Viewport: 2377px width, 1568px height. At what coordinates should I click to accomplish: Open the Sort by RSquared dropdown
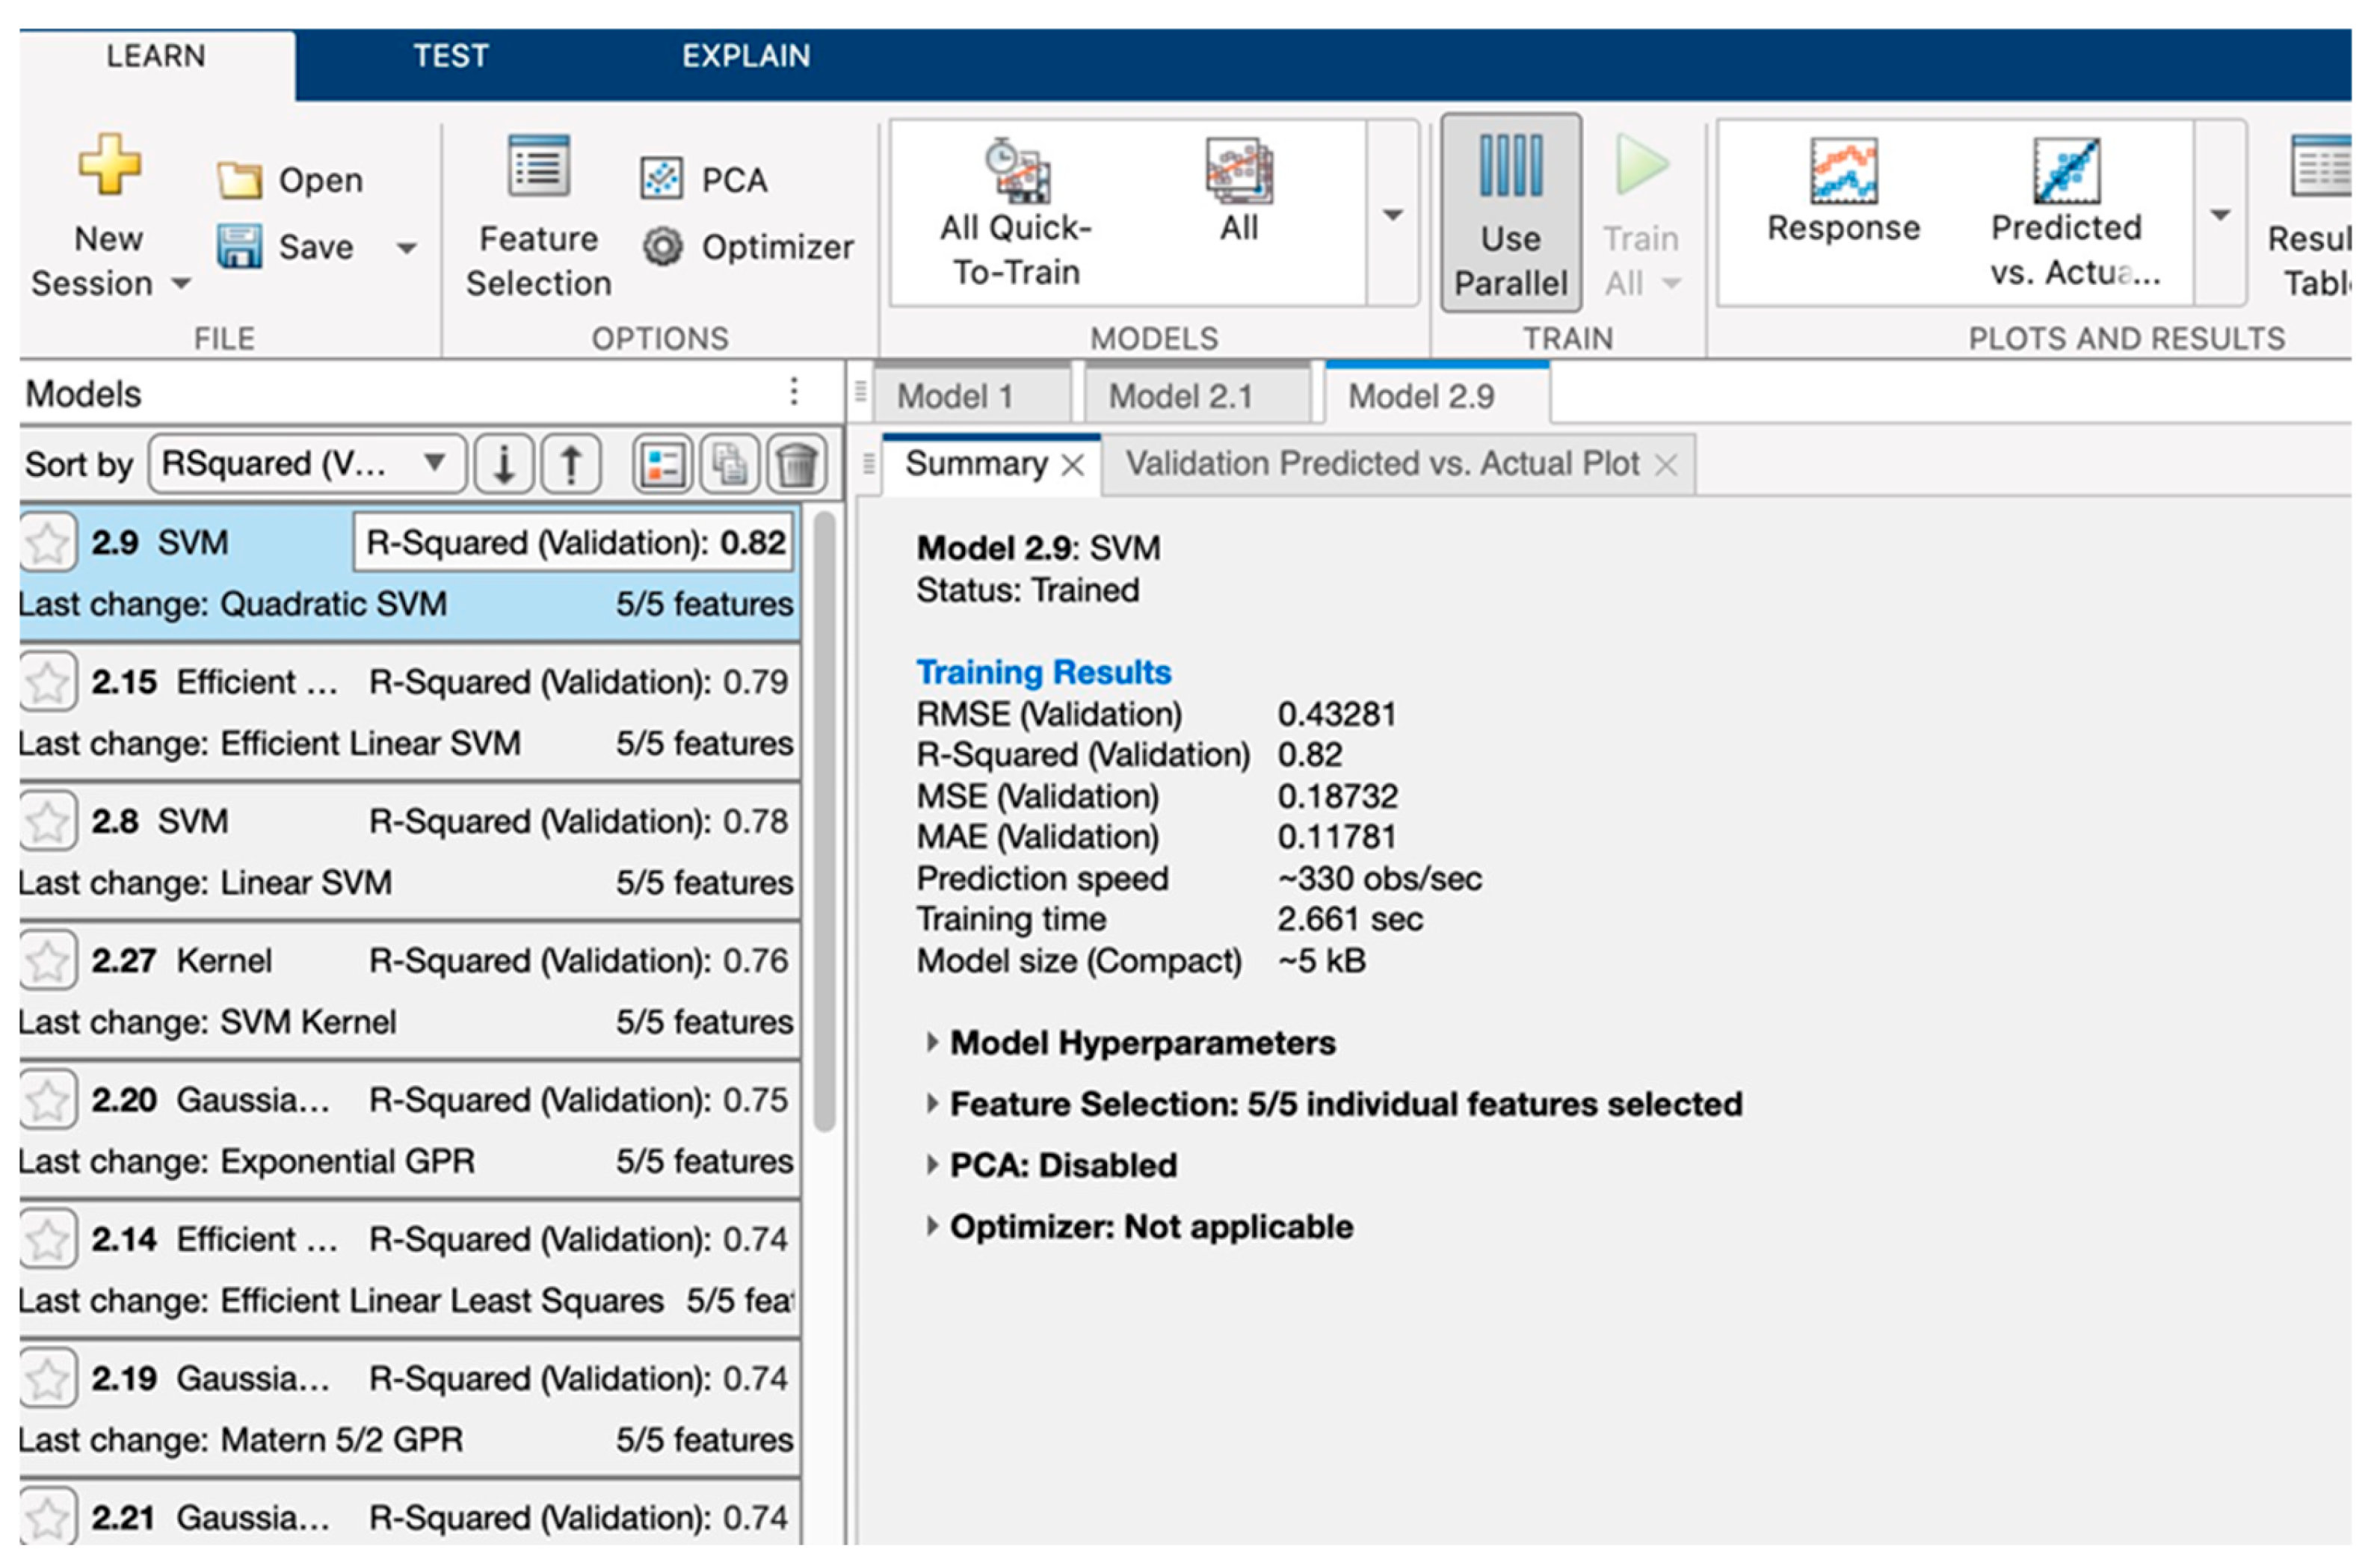point(306,464)
